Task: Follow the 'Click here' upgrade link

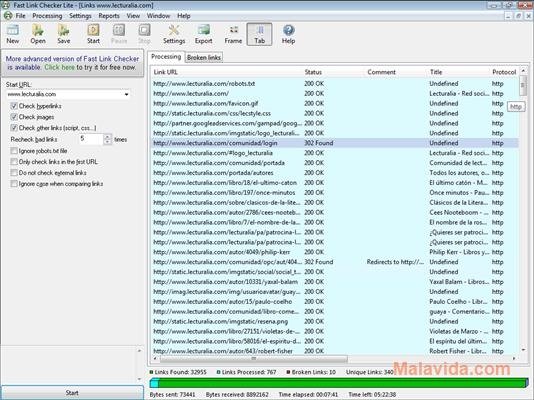Action: 59,67
